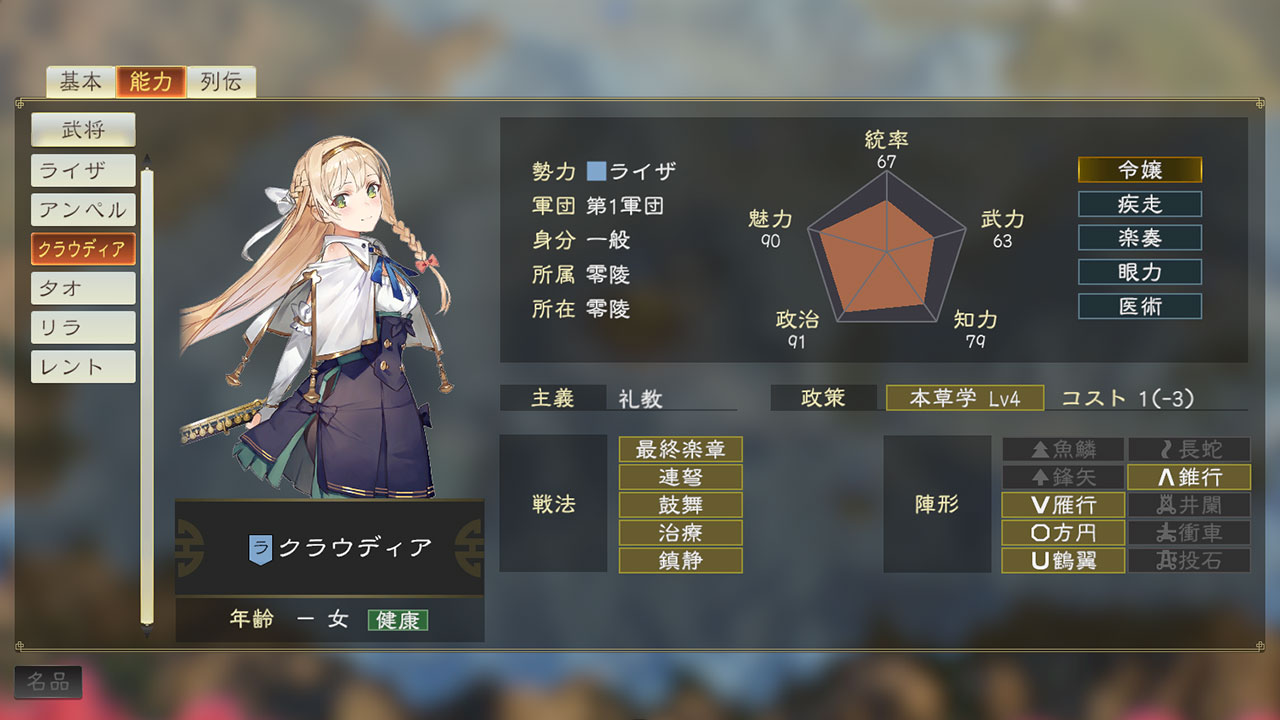Choose the 方円 formation
Screen dimensions: 1280x720
pyautogui.click(x=1063, y=533)
